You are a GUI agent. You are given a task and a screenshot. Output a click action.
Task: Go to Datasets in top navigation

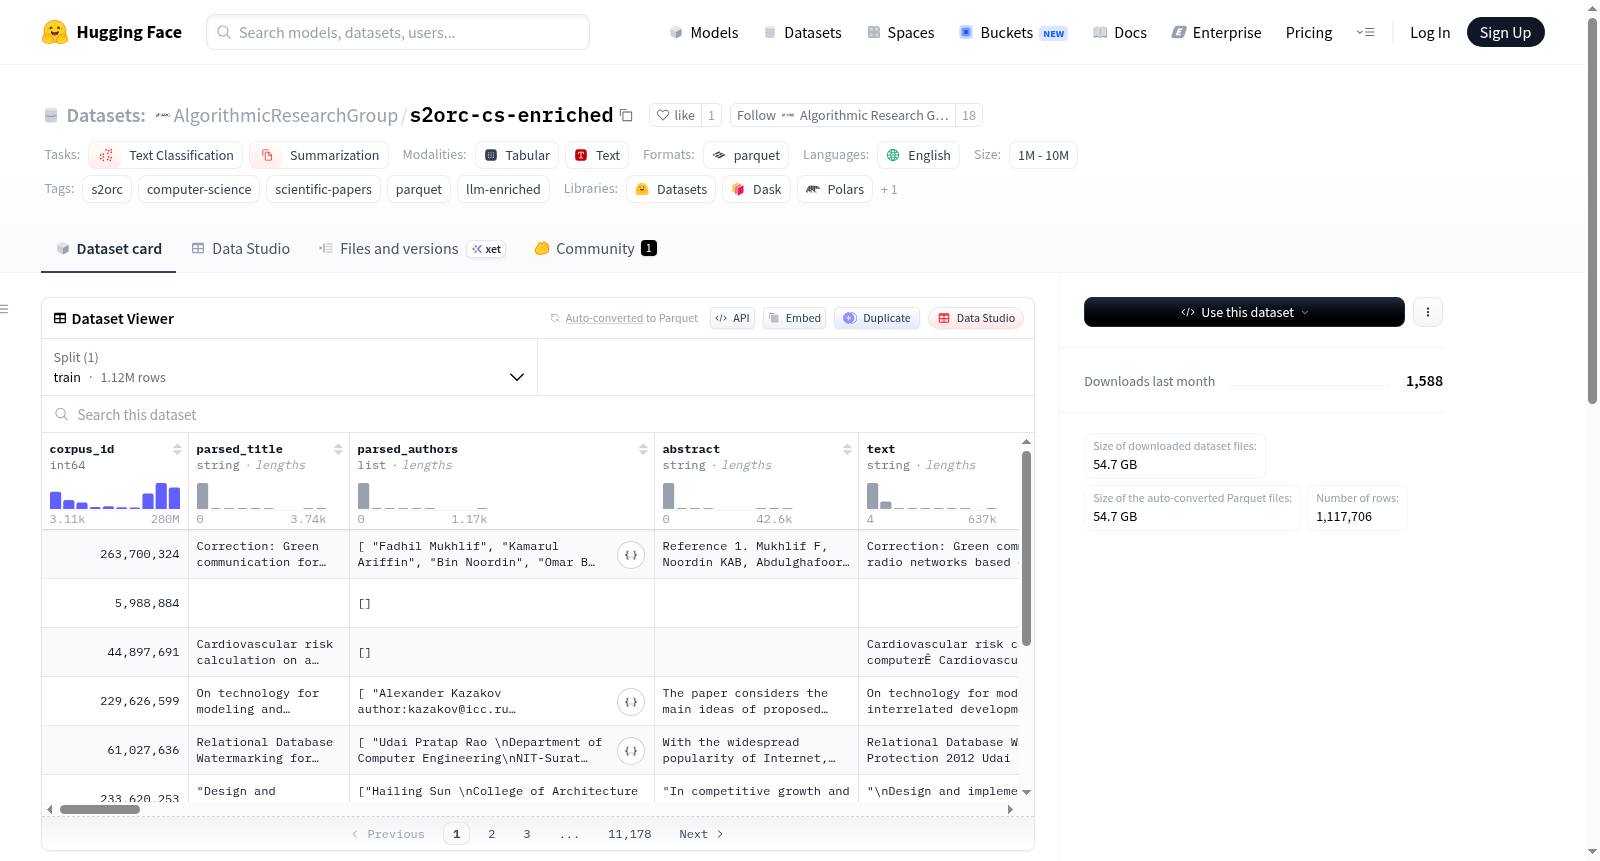coord(802,32)
